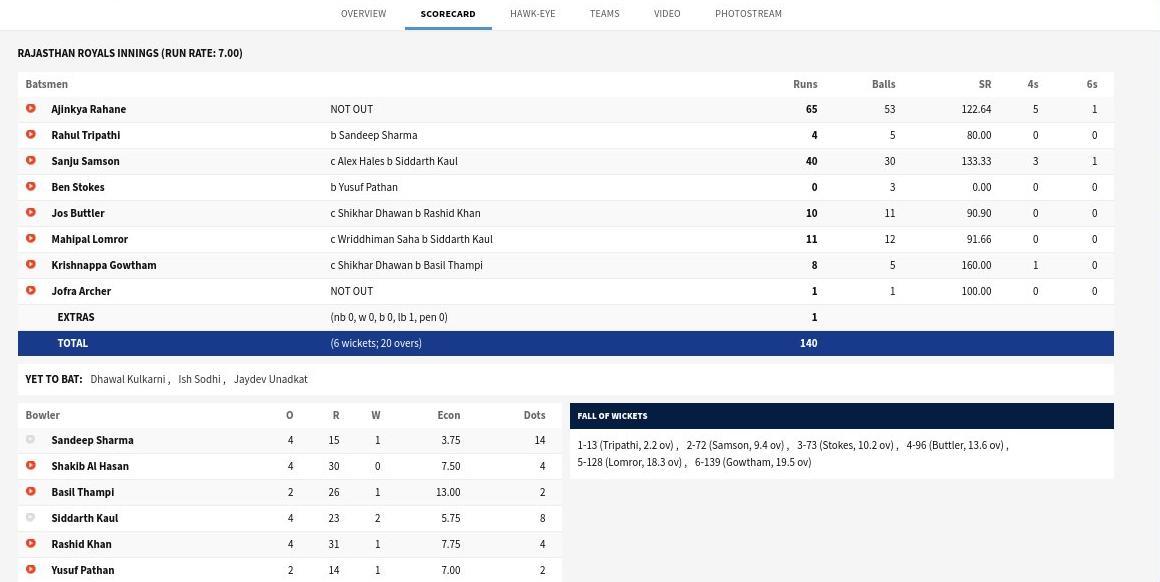The width and height of the screenshot is (1160, 582).
Task: Click dismissal 'c Alex Hales b Siddarth Kaul'
Action: pos(394,161)
